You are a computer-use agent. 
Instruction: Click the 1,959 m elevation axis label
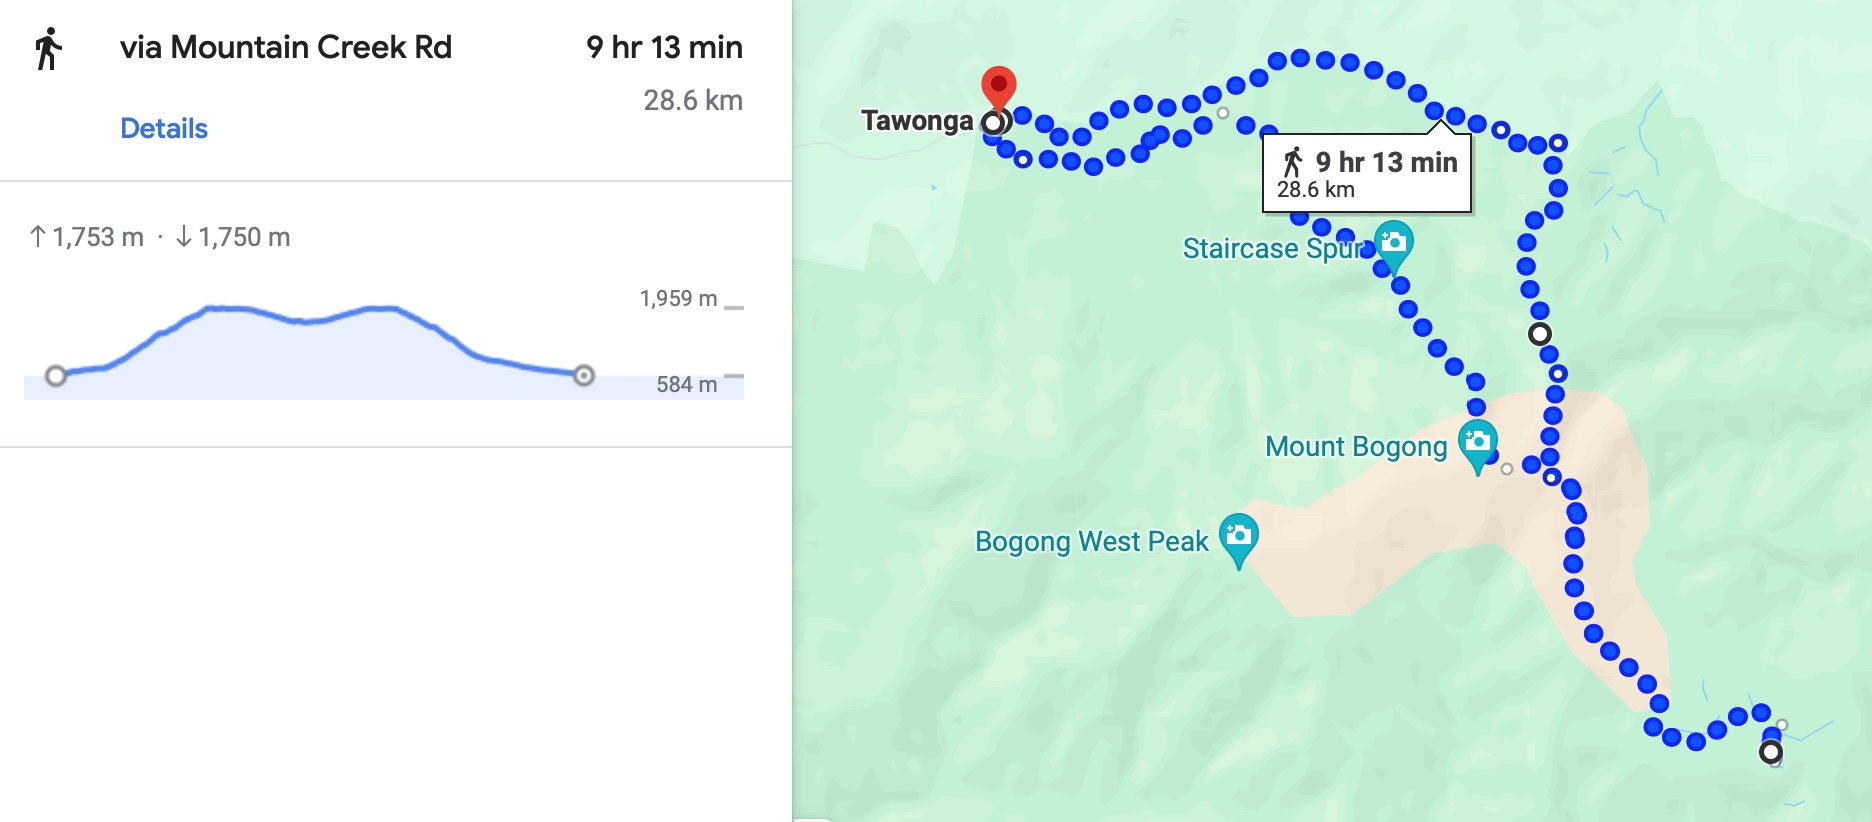[x=678, y=299]
